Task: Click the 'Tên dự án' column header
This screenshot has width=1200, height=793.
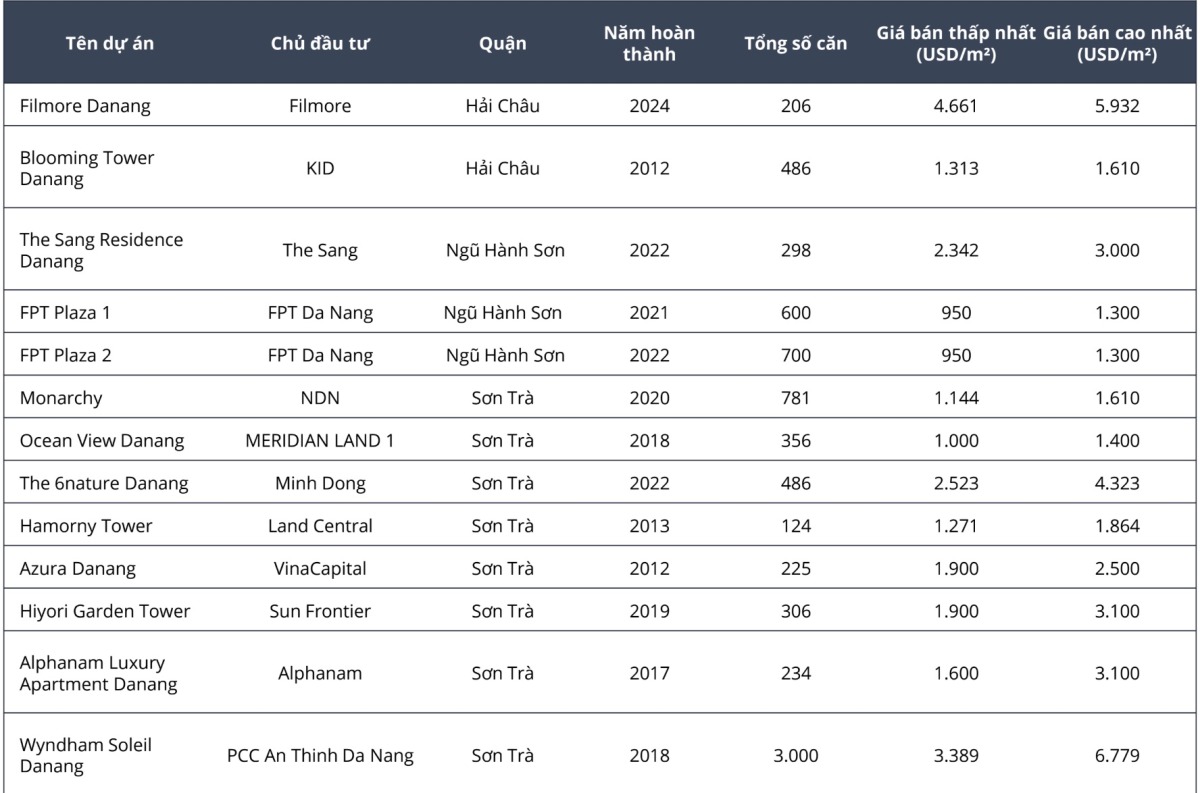Action: pos(110,43)
